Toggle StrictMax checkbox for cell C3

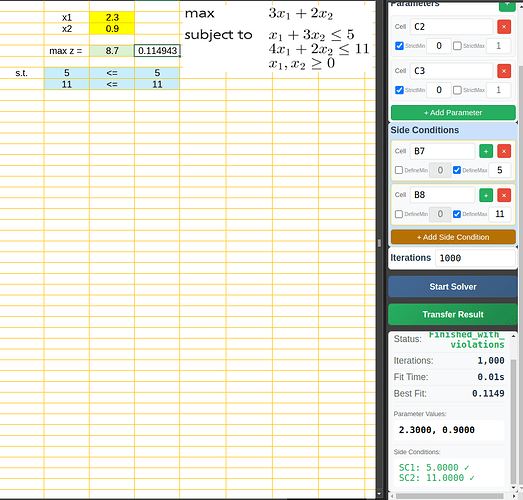click(x=457, y=90)
